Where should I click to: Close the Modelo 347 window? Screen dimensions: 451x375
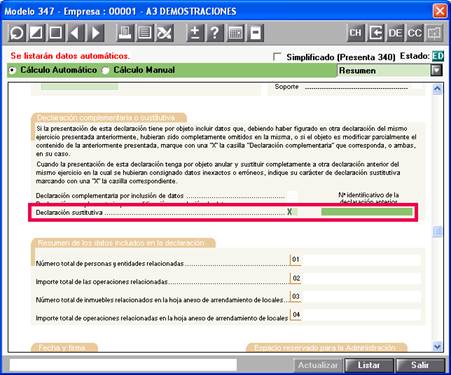pos(440,11)
